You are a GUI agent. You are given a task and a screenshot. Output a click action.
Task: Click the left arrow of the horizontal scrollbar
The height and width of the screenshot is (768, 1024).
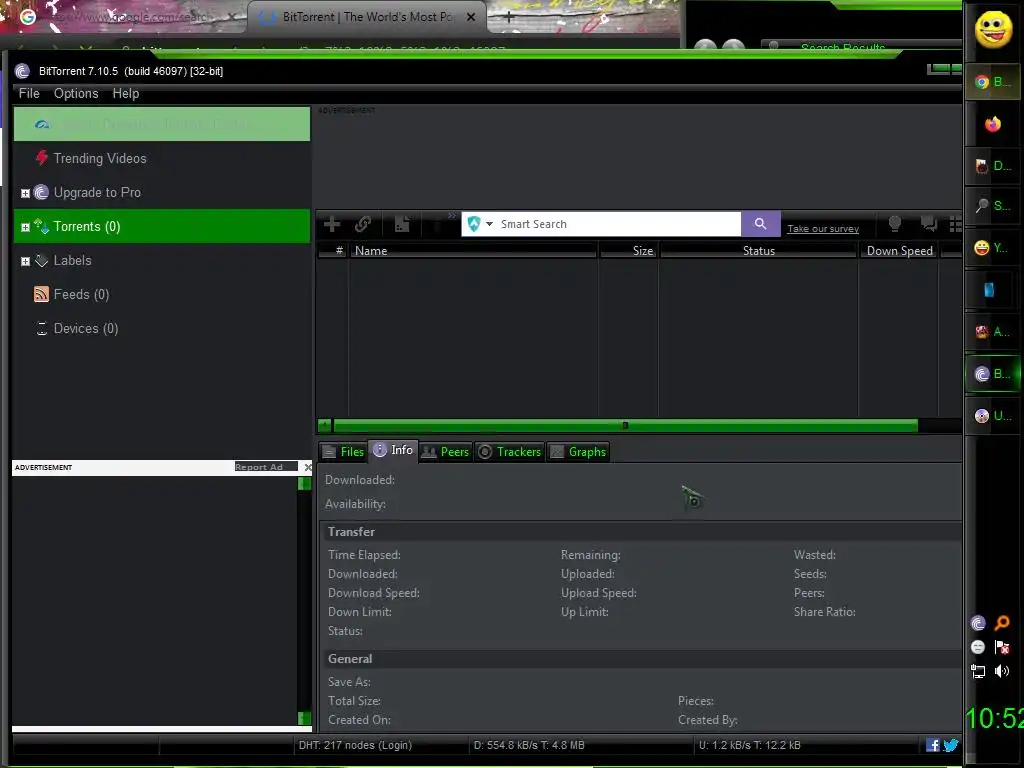325,426
